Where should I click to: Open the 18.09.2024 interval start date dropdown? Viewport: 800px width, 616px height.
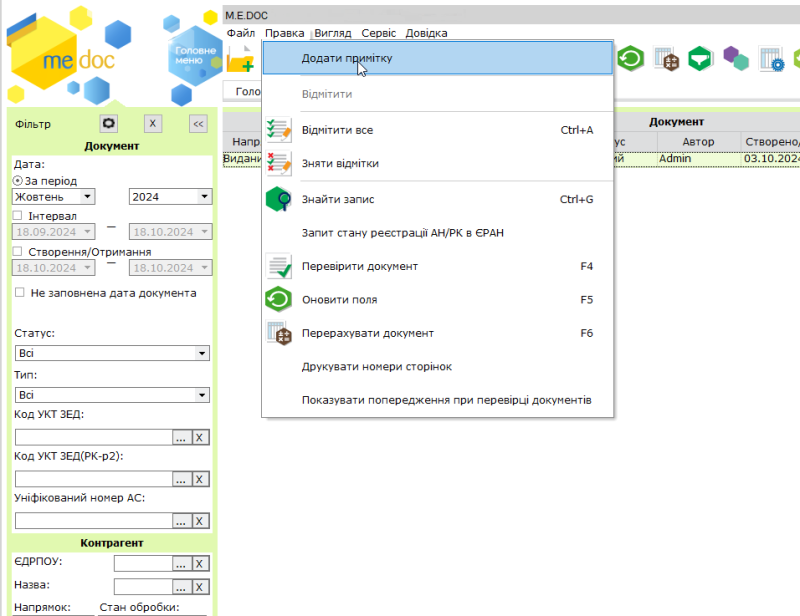point(87,232)
